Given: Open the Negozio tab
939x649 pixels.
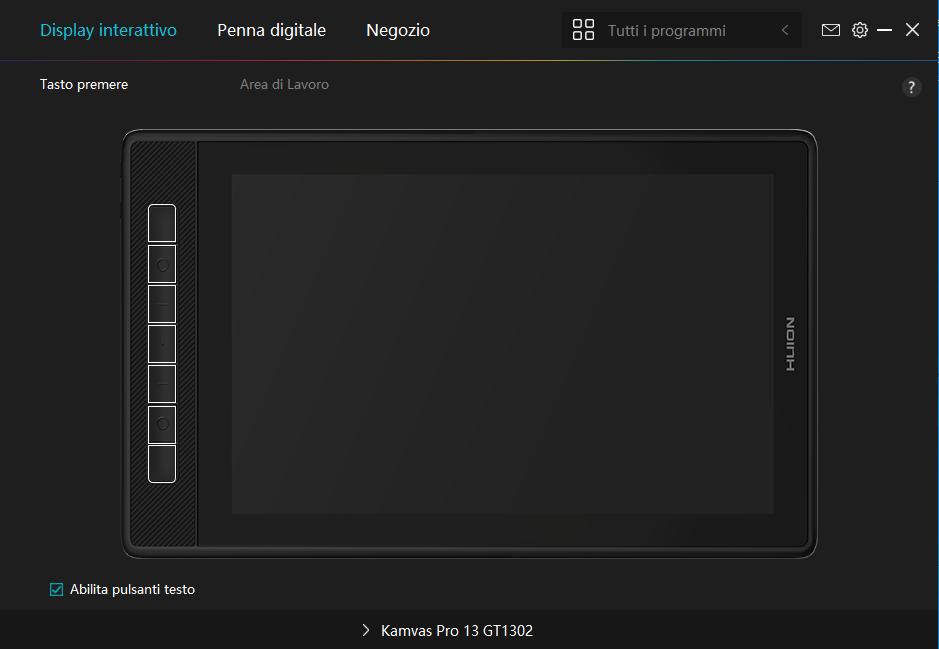Looking at the screenshot, I should [x=398, y=30].
